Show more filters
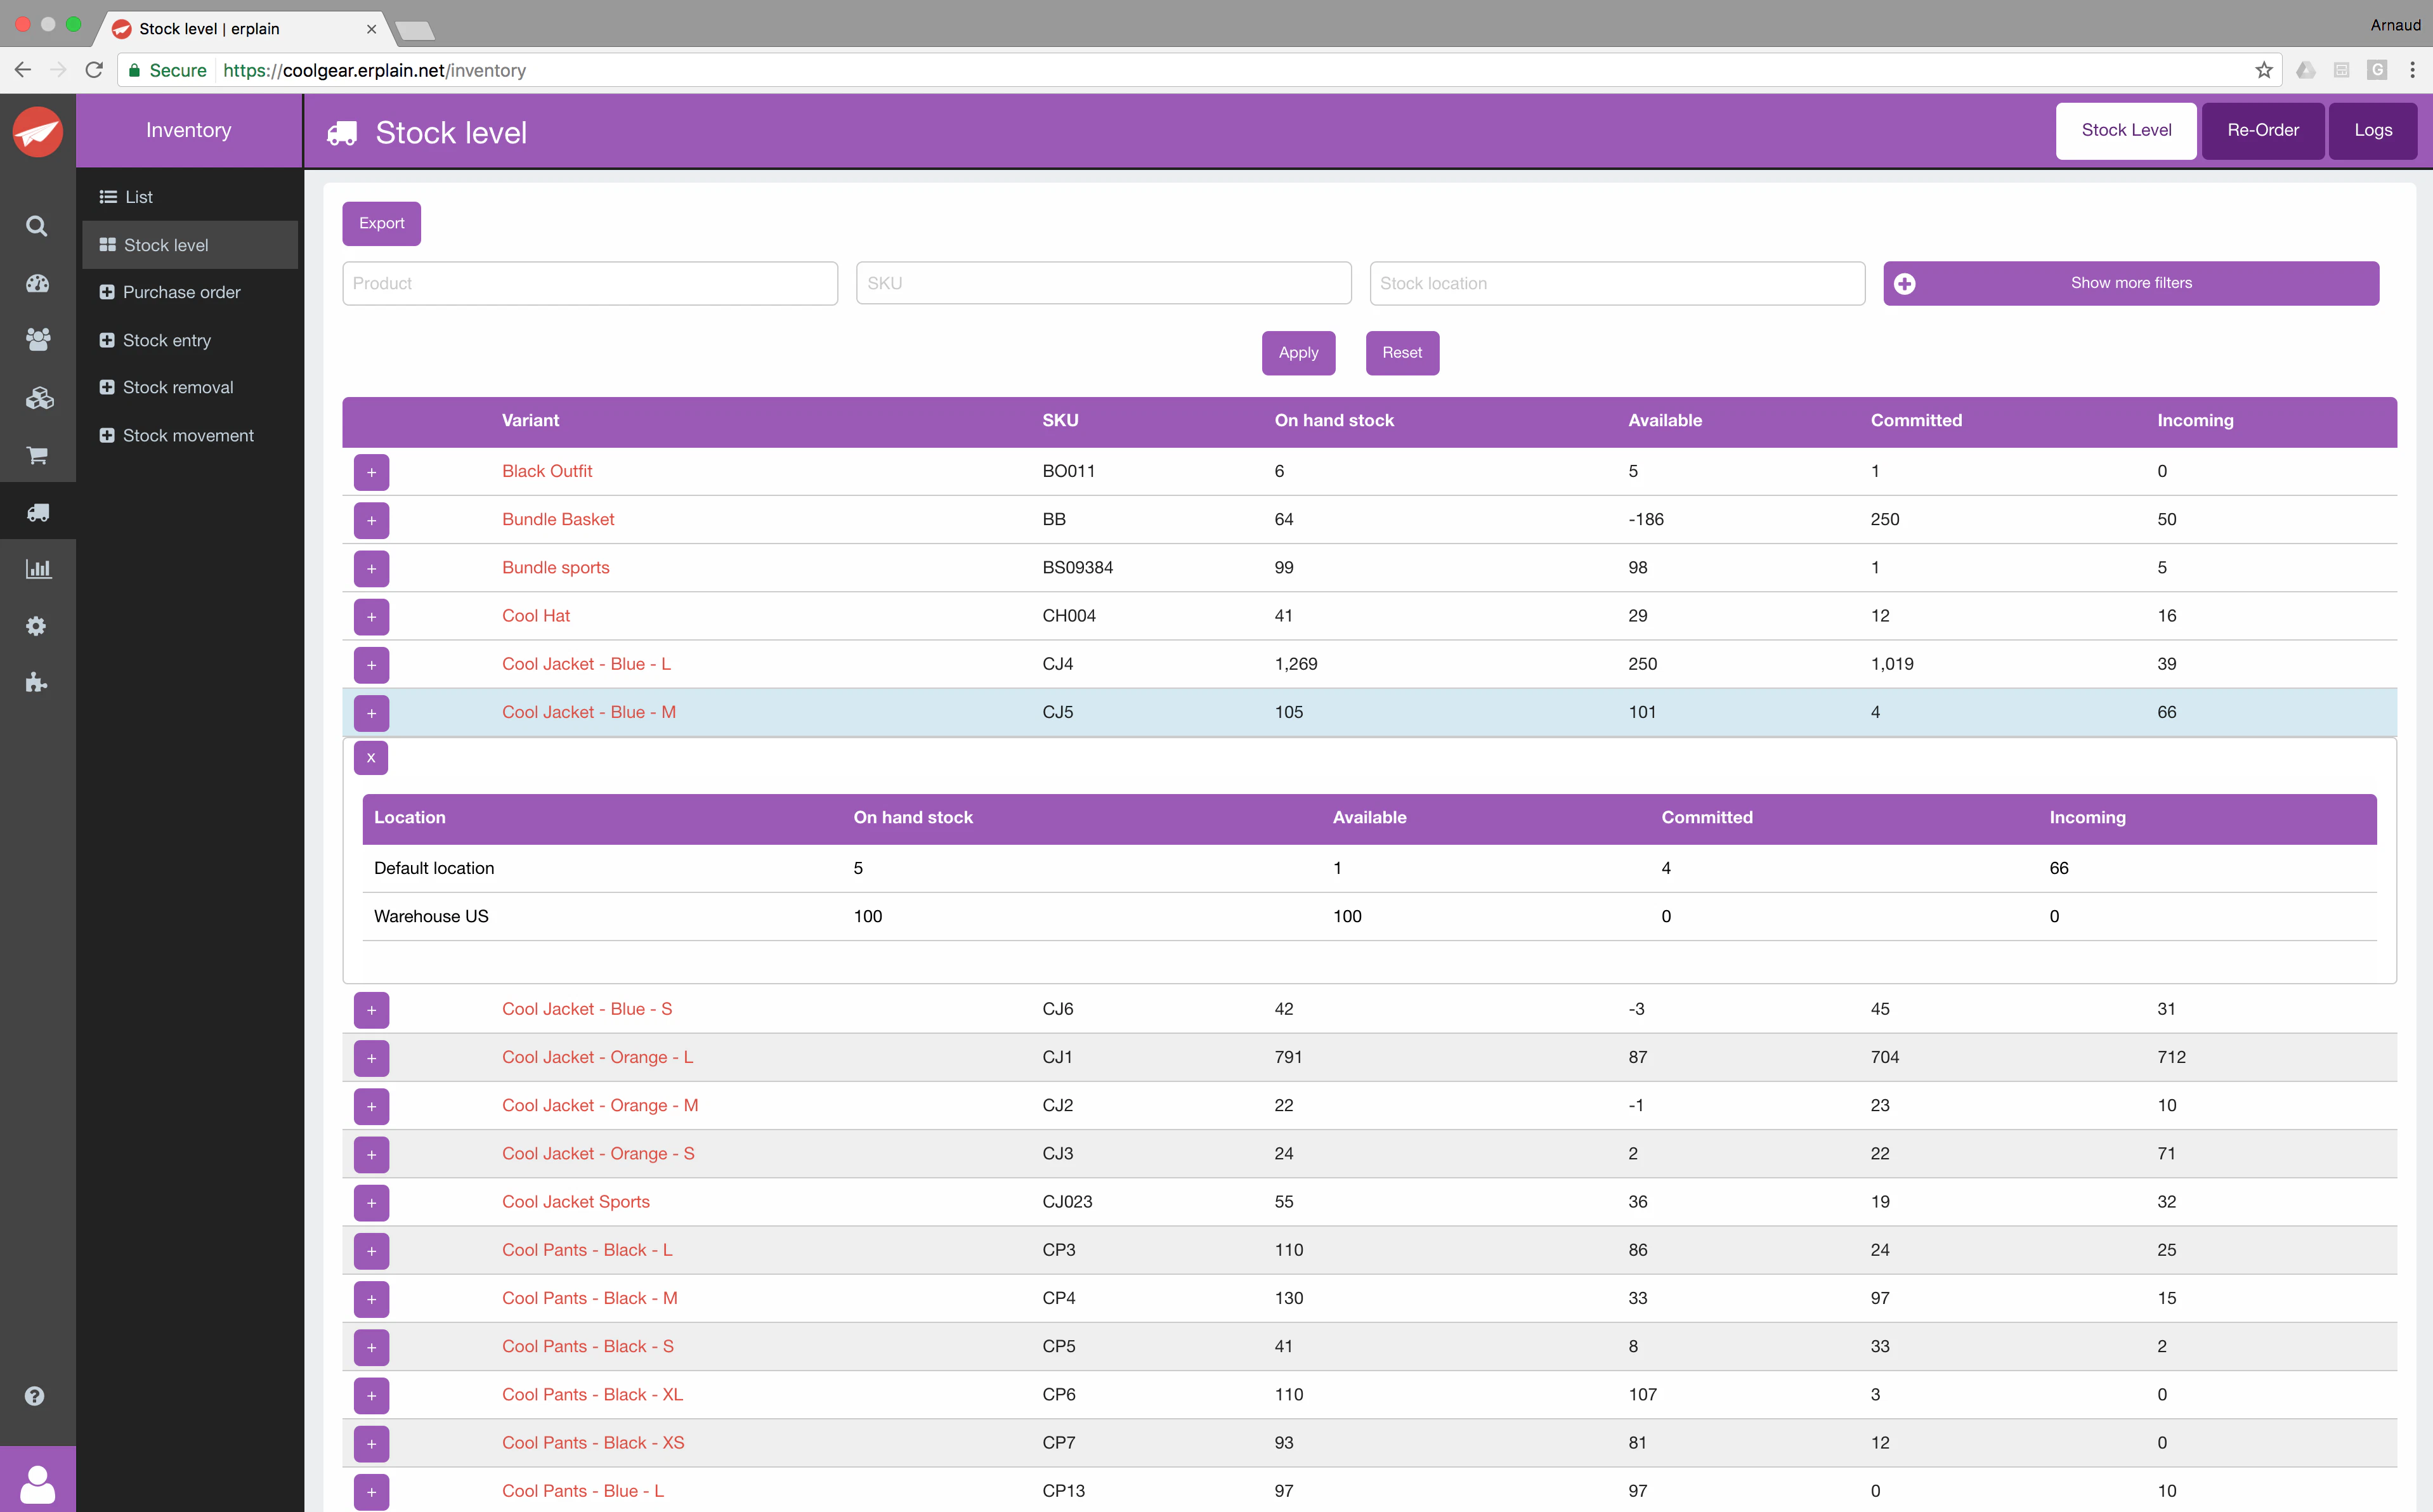The width and height of the screenshot is (2433, 1512). click(x=2130, y=283)
